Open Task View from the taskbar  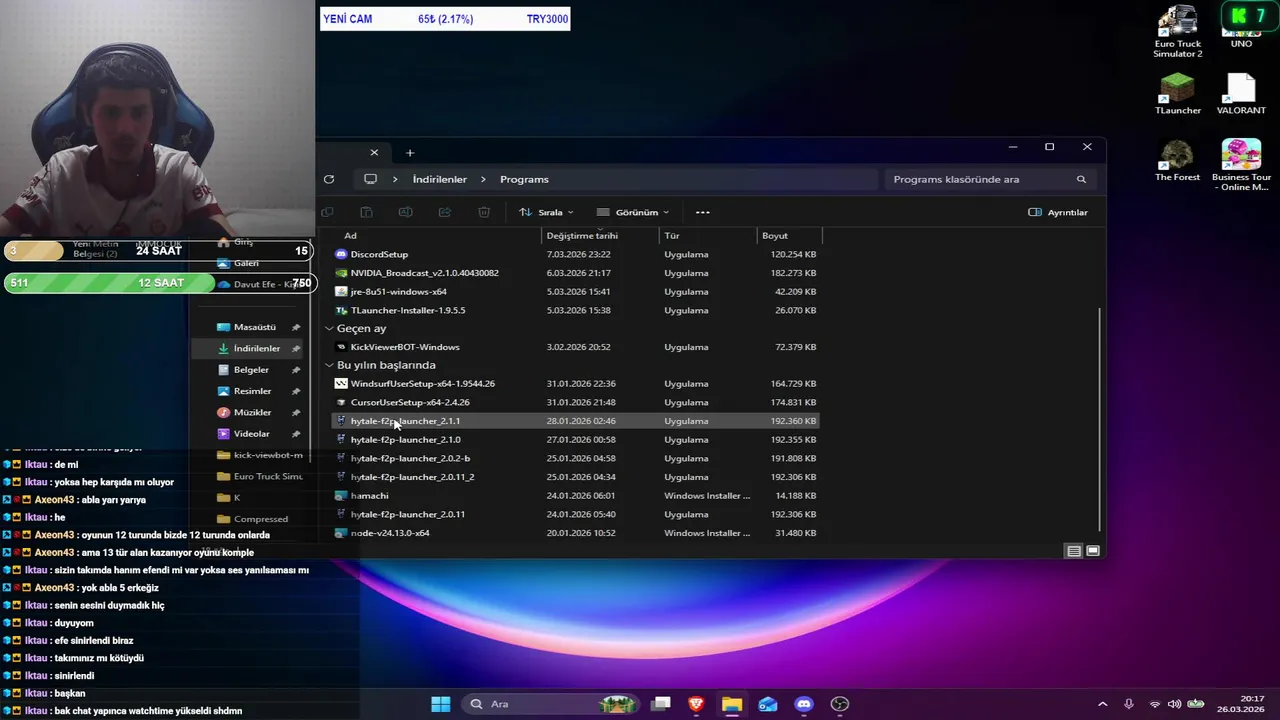tap(660, 704)
